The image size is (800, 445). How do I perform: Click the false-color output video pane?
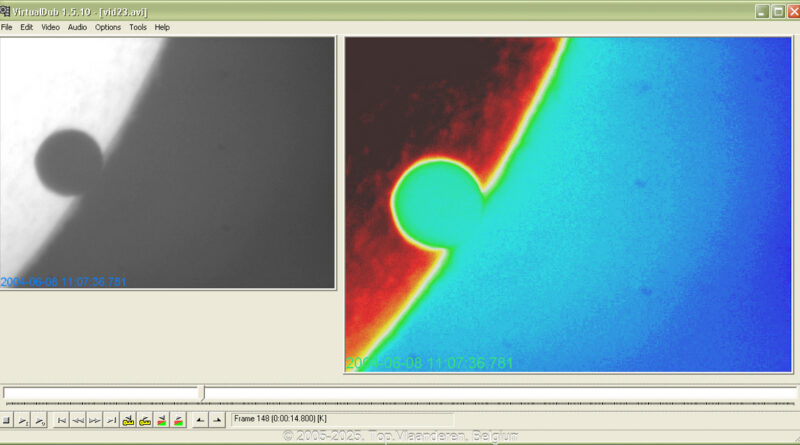point(568,205)
